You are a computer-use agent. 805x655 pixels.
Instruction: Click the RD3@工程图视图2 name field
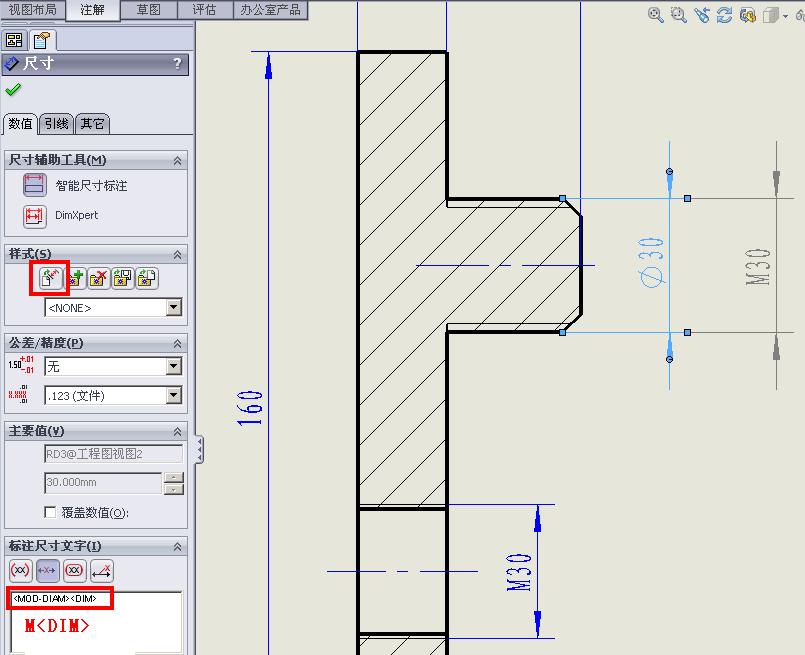pyautogui.click(x=113, y=454)
